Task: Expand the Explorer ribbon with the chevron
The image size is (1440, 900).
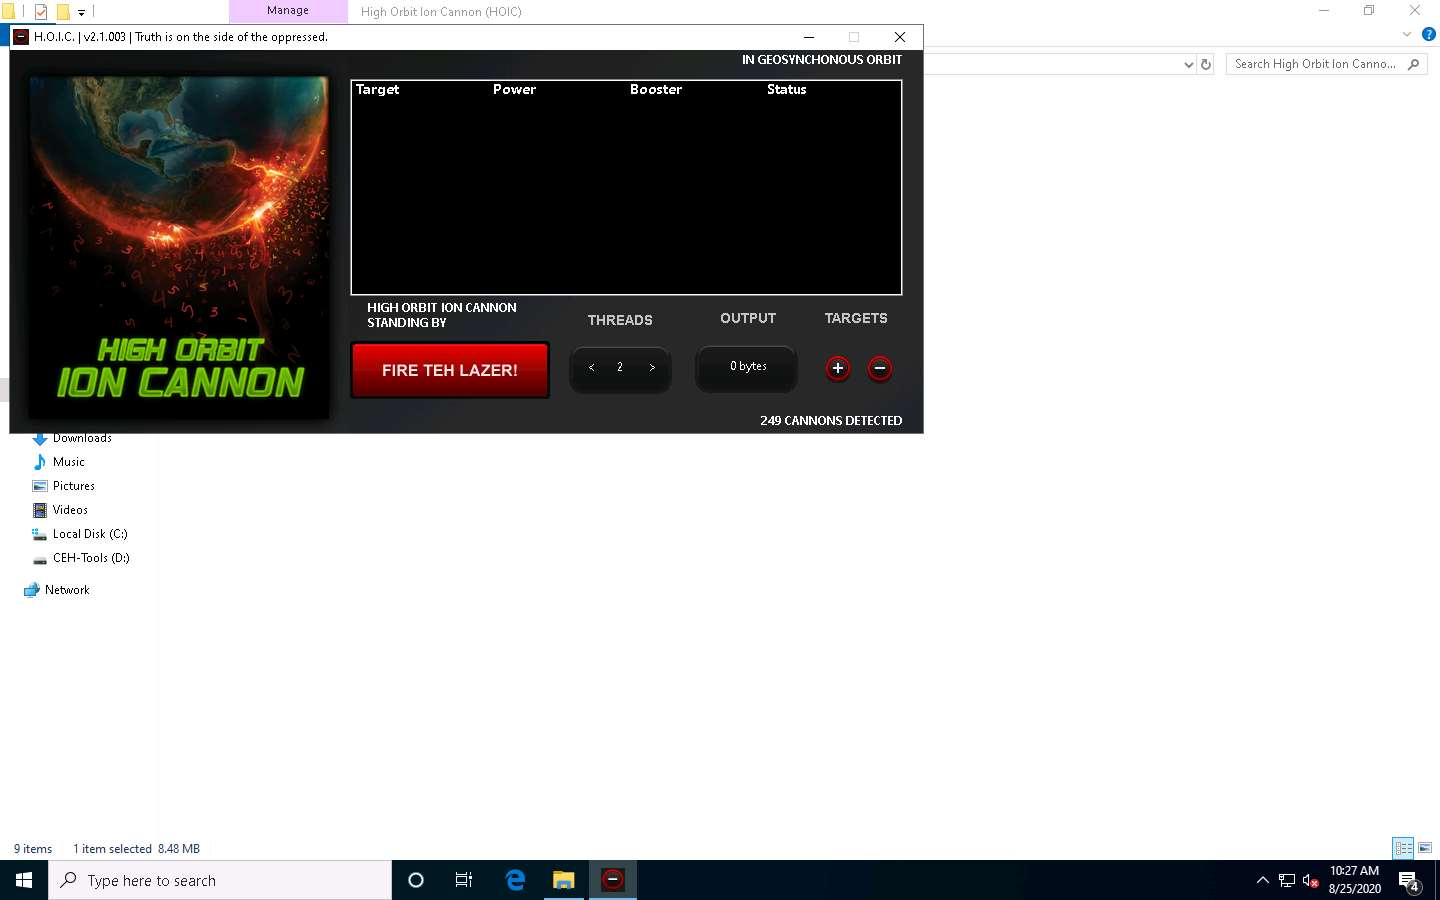Action: [x=1407, y=34]
